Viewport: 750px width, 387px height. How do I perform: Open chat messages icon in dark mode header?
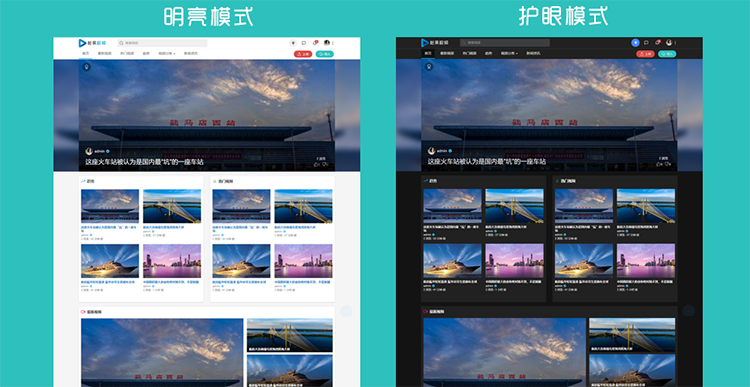point(646,43)
